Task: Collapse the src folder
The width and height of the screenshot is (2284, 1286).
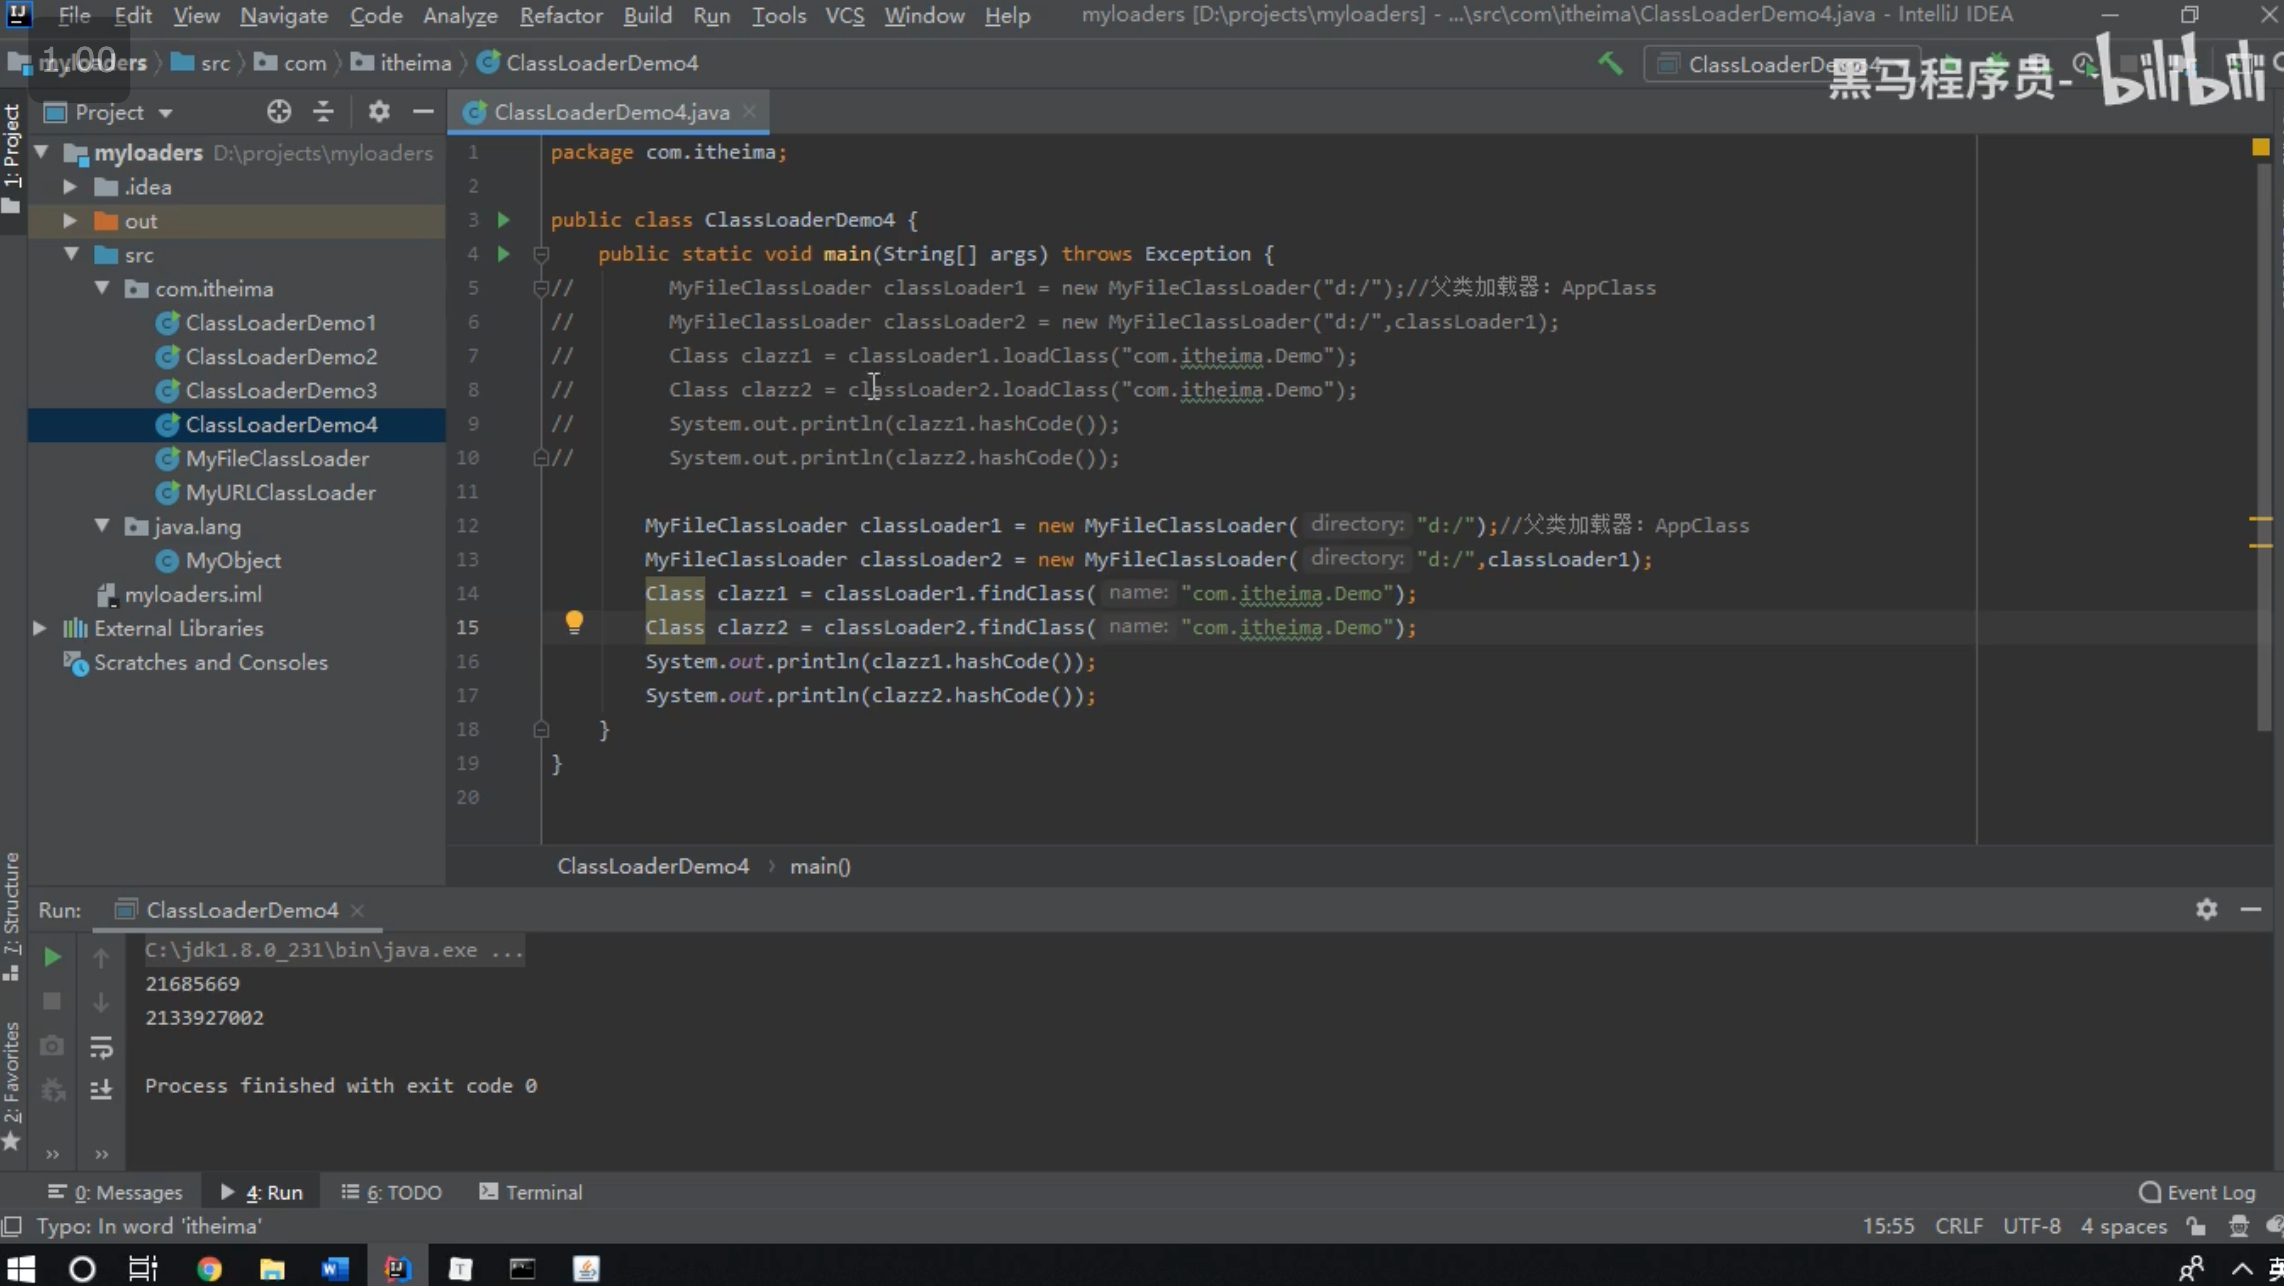Action: 71,255
